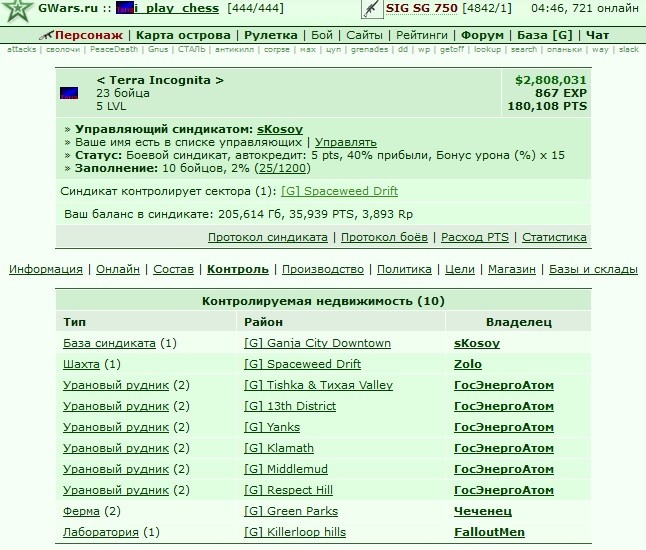This screenshot has height=550, width=646.
Task: Open База [G] menu item
Action: tap(545, 35)
